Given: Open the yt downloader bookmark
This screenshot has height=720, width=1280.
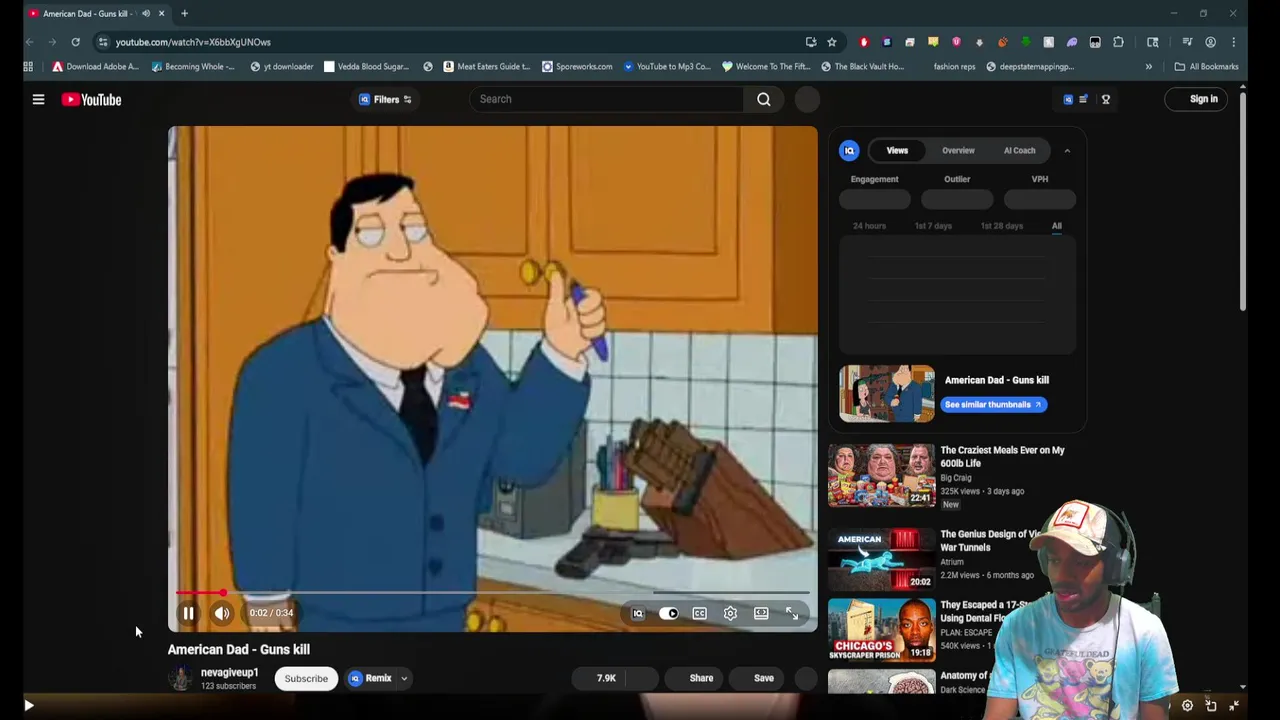Looking at the screenshot, I should (282, 66).
